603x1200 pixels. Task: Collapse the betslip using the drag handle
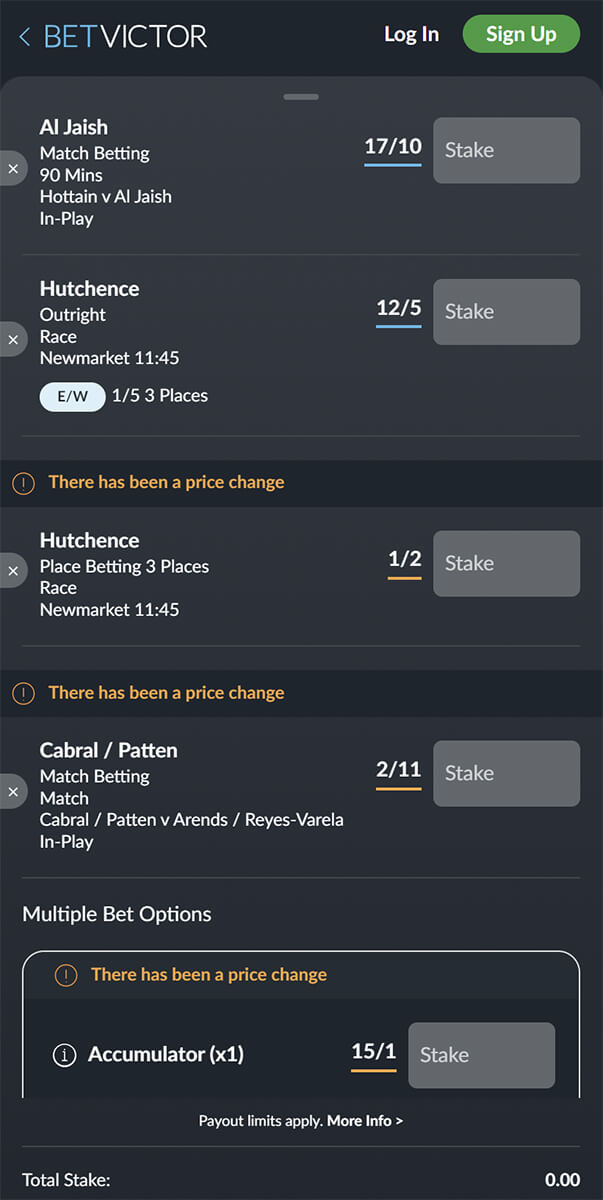point(301,97)
